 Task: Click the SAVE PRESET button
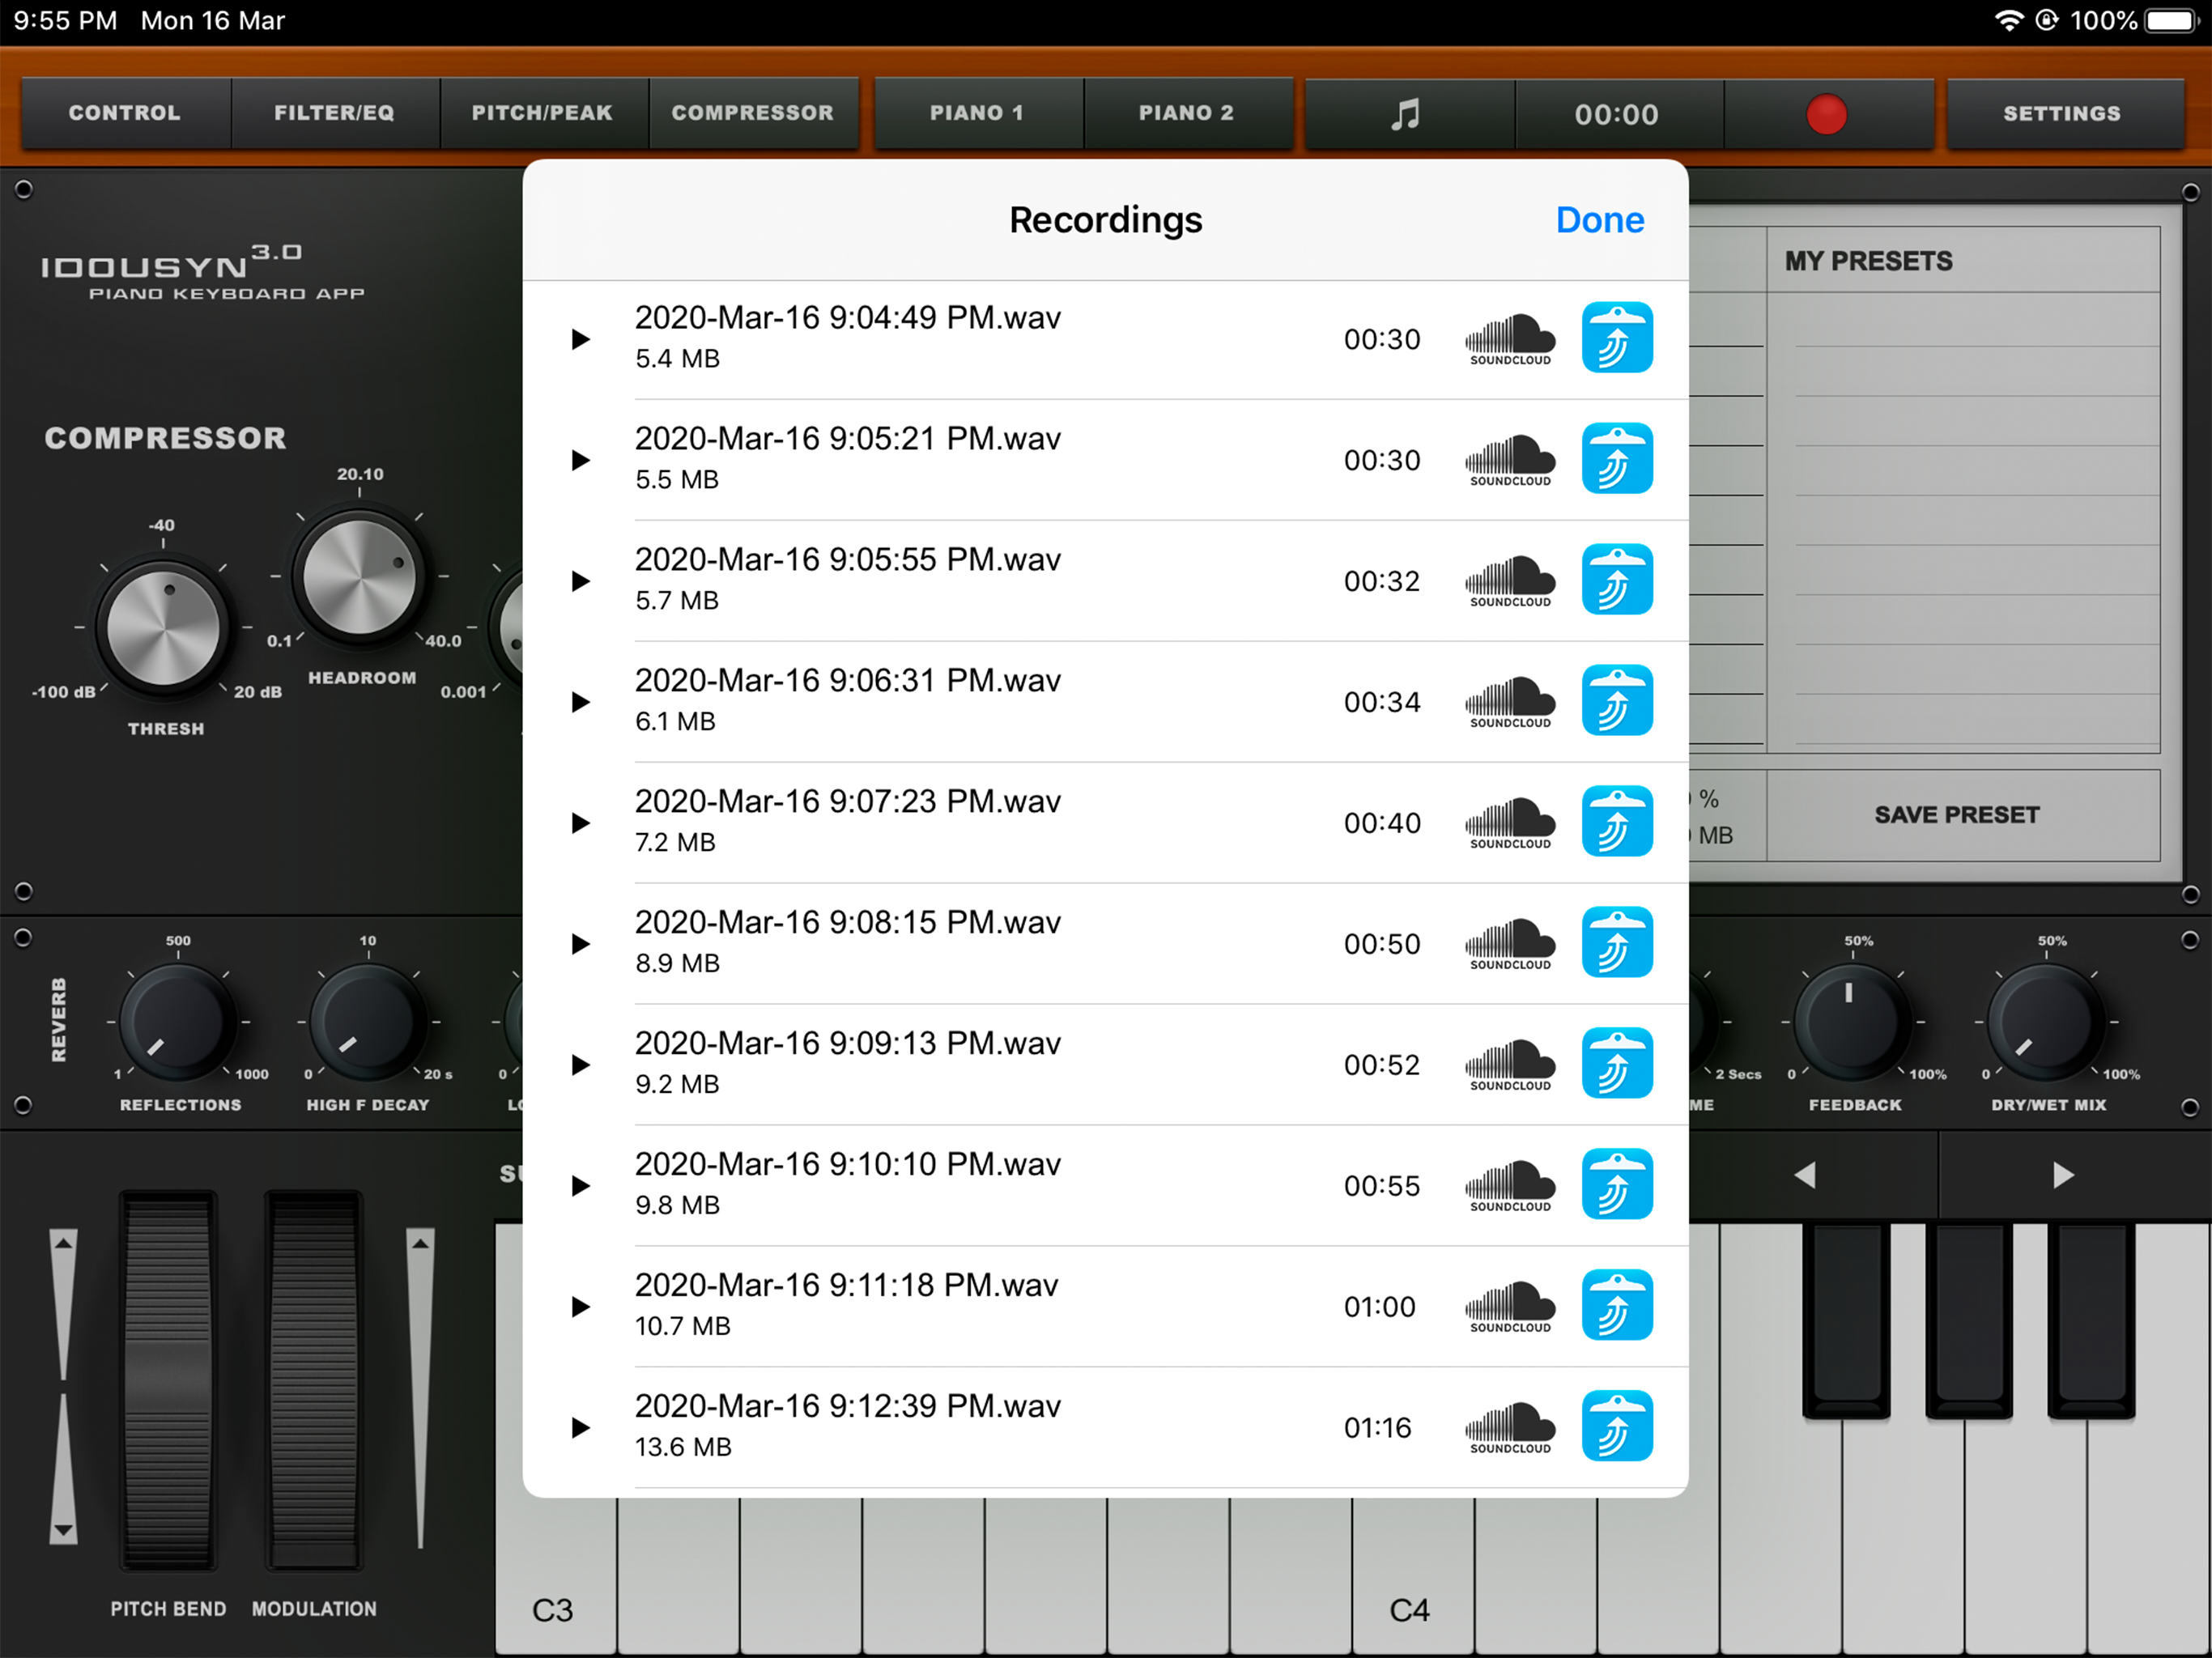pyautogui.click(x=1956, y=815)
